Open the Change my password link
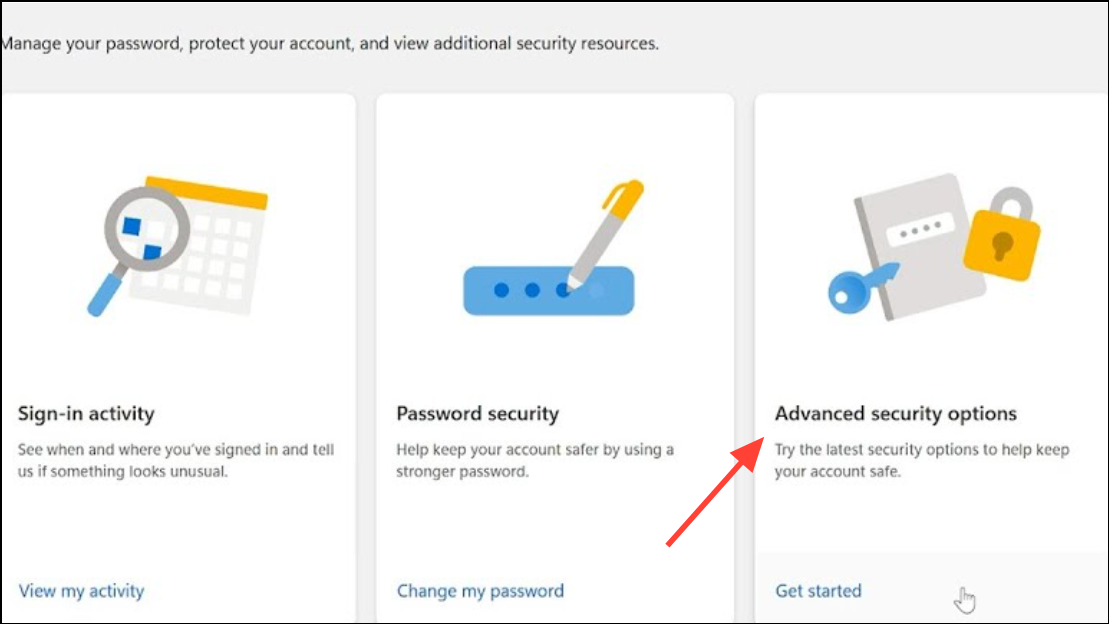Viewport: 1109px width, 624px height. click(x=480, y=591)
